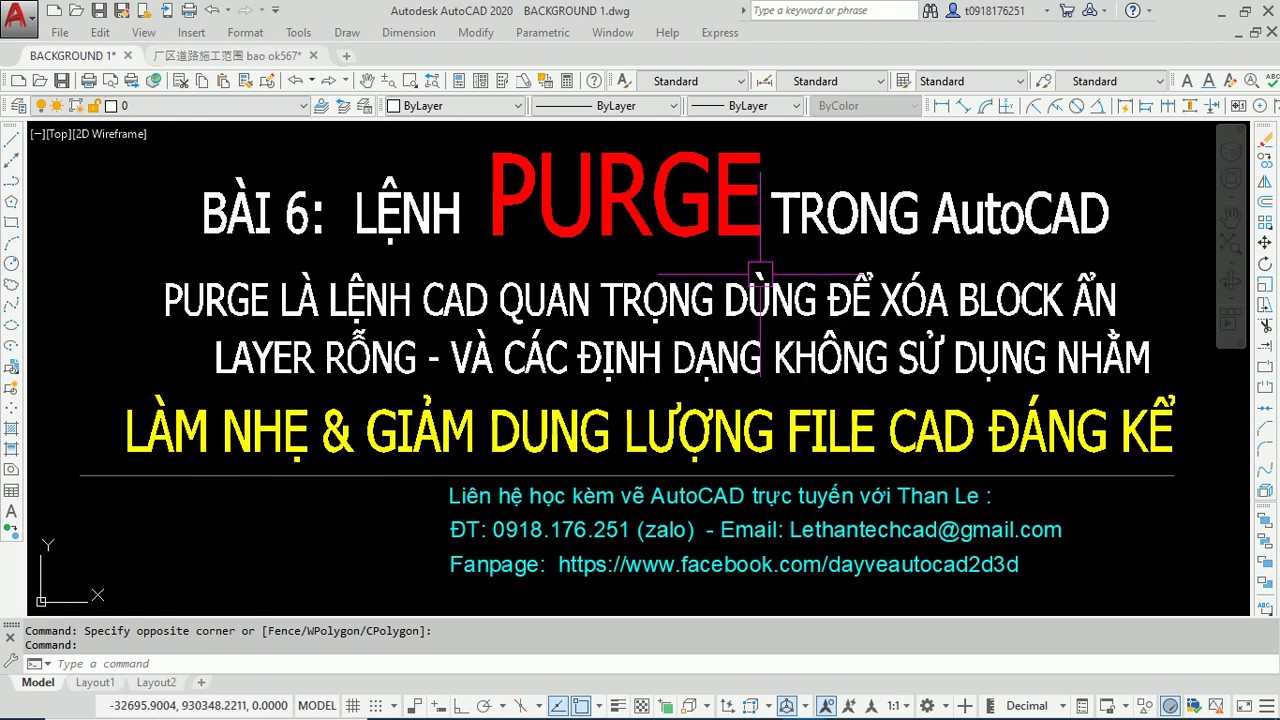
Task: Open the ByLayer color control dropdown
Action: (455, 106)
